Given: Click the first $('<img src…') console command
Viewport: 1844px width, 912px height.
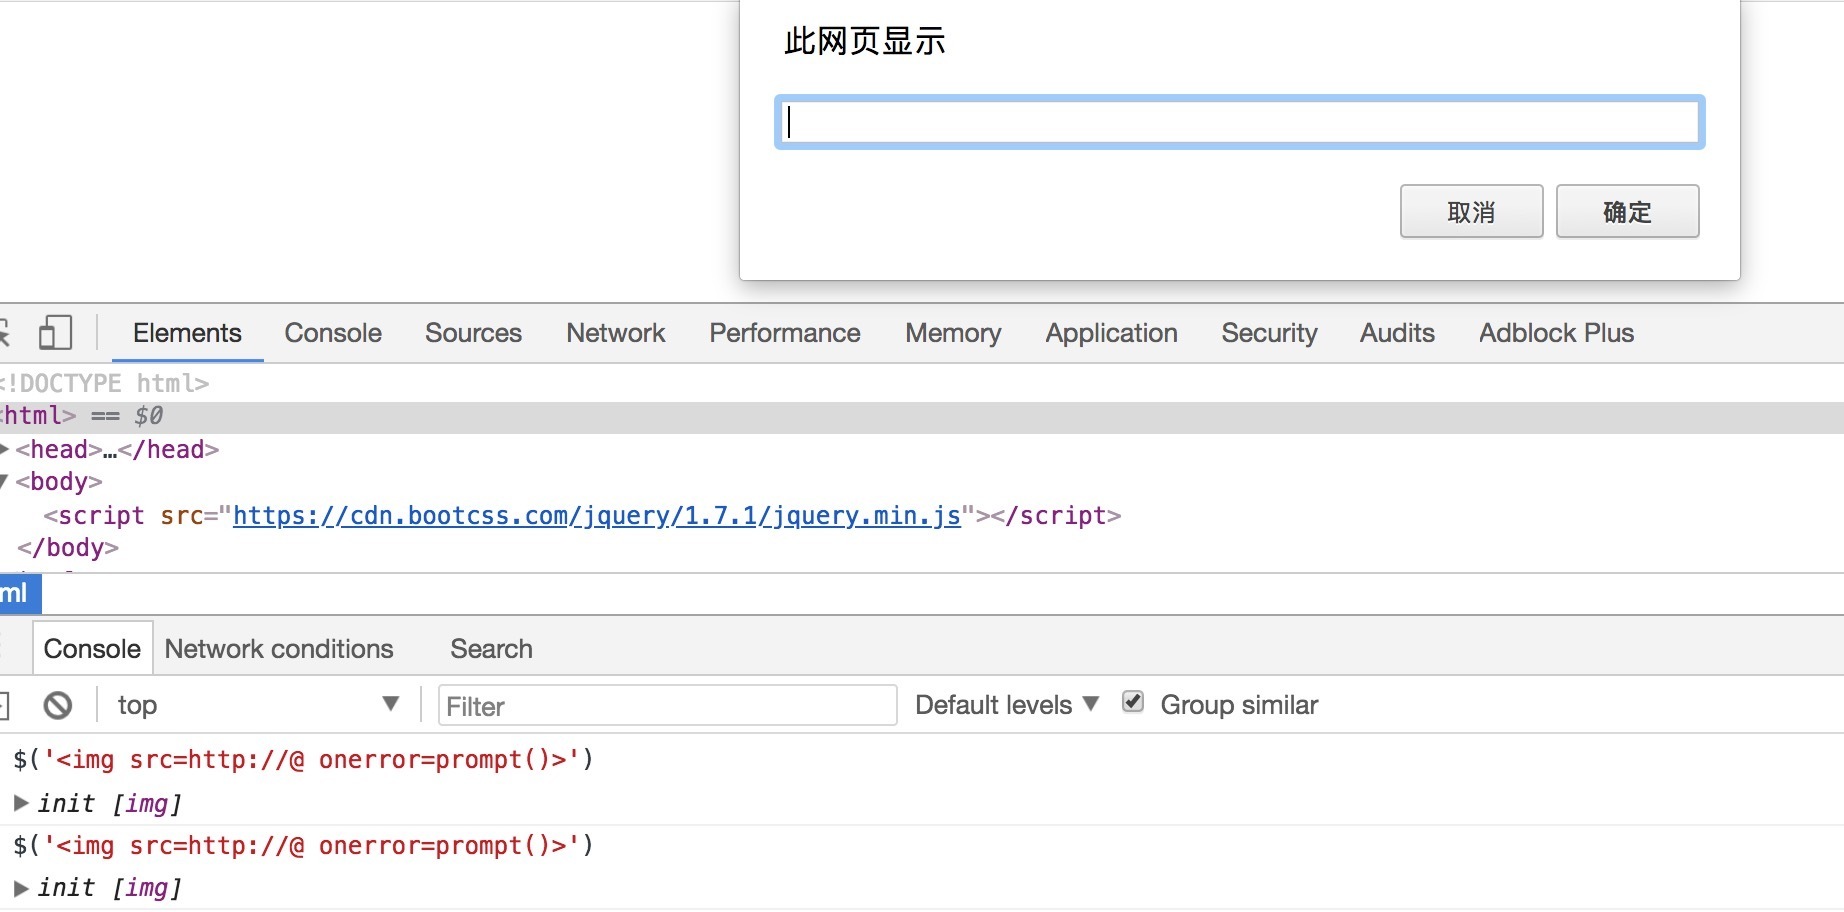Looking at the screenshot, I should click(303, 759).
